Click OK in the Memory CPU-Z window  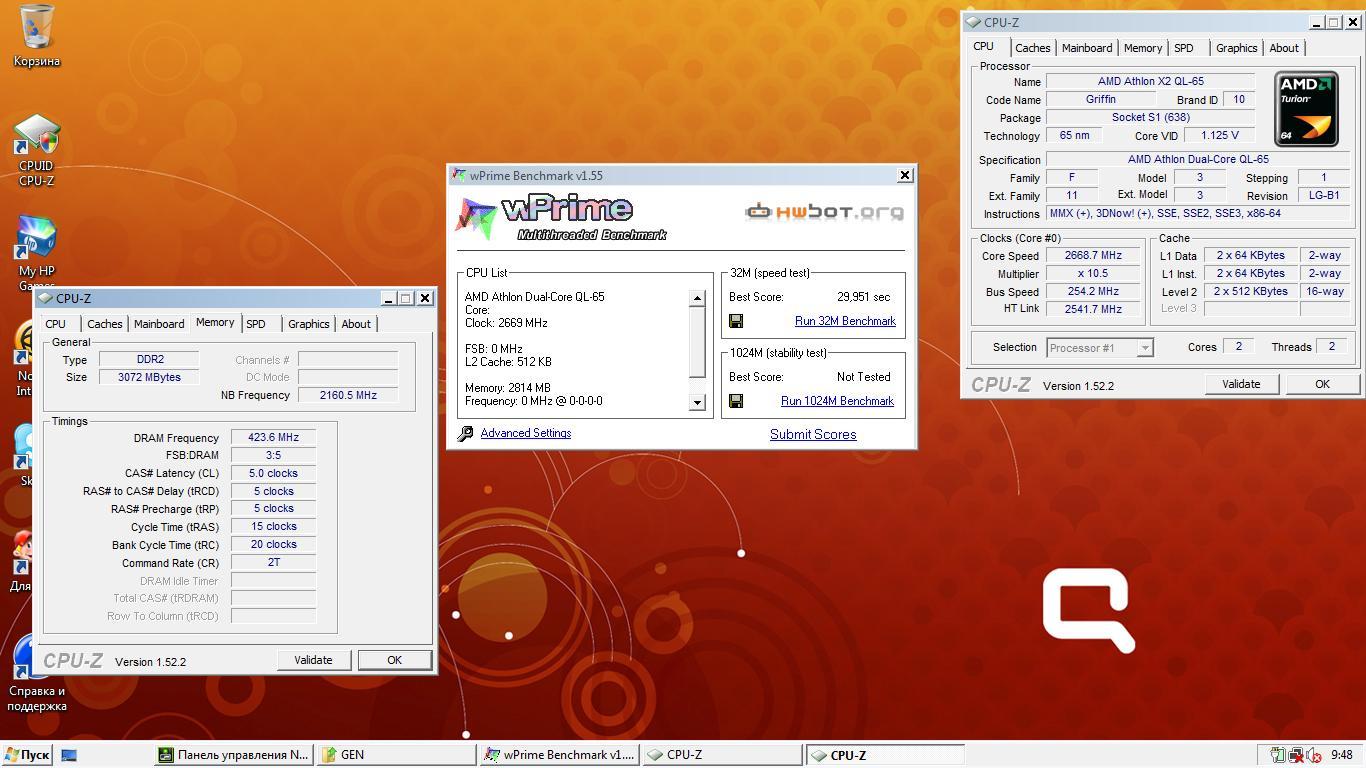394,660
